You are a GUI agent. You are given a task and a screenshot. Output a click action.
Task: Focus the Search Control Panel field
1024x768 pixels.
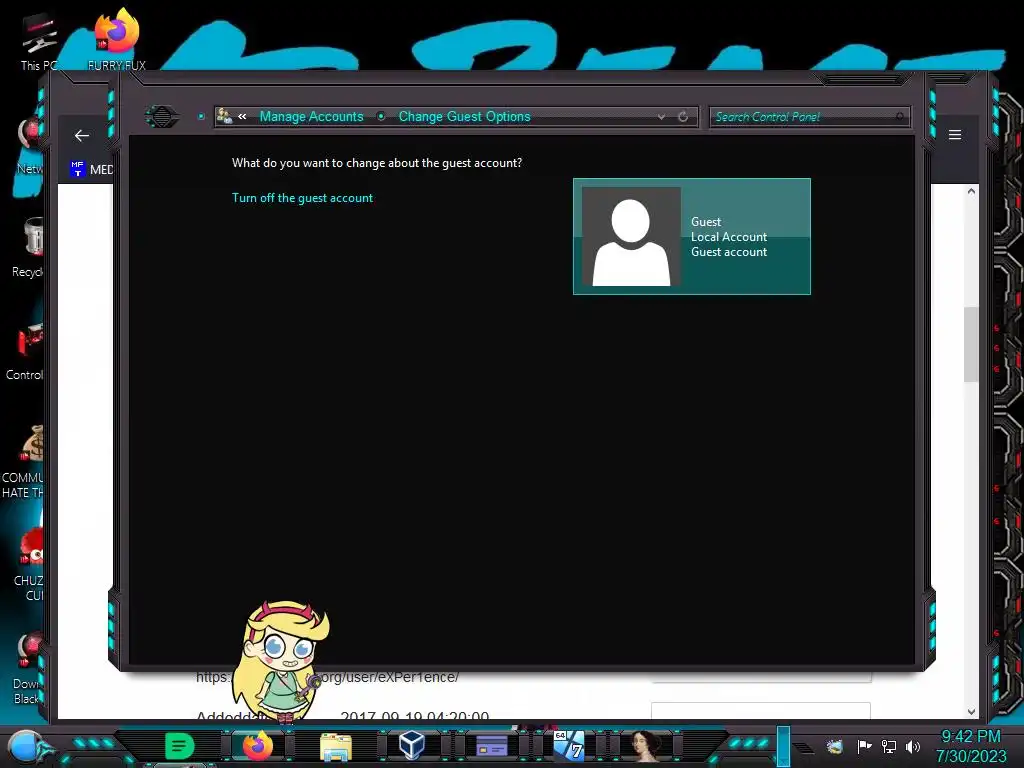pos(809,117)
